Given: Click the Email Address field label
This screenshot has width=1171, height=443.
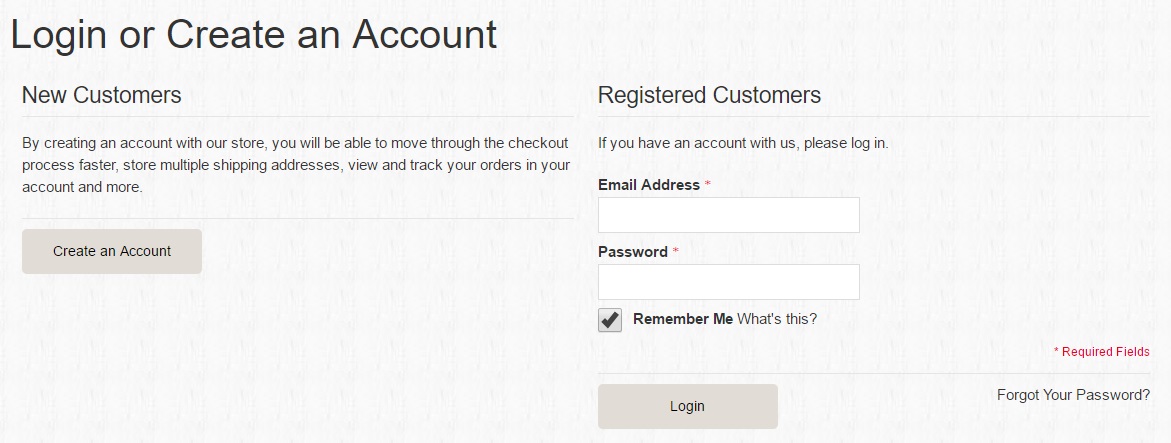Looking at the screenshot, I should tap(649, 185).
